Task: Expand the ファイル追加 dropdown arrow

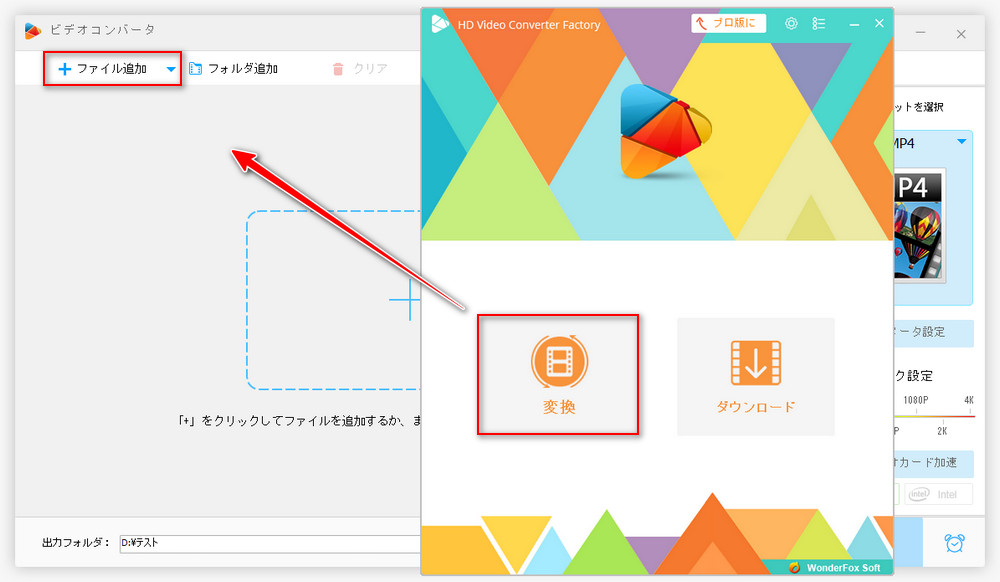Action: (171, 69)
